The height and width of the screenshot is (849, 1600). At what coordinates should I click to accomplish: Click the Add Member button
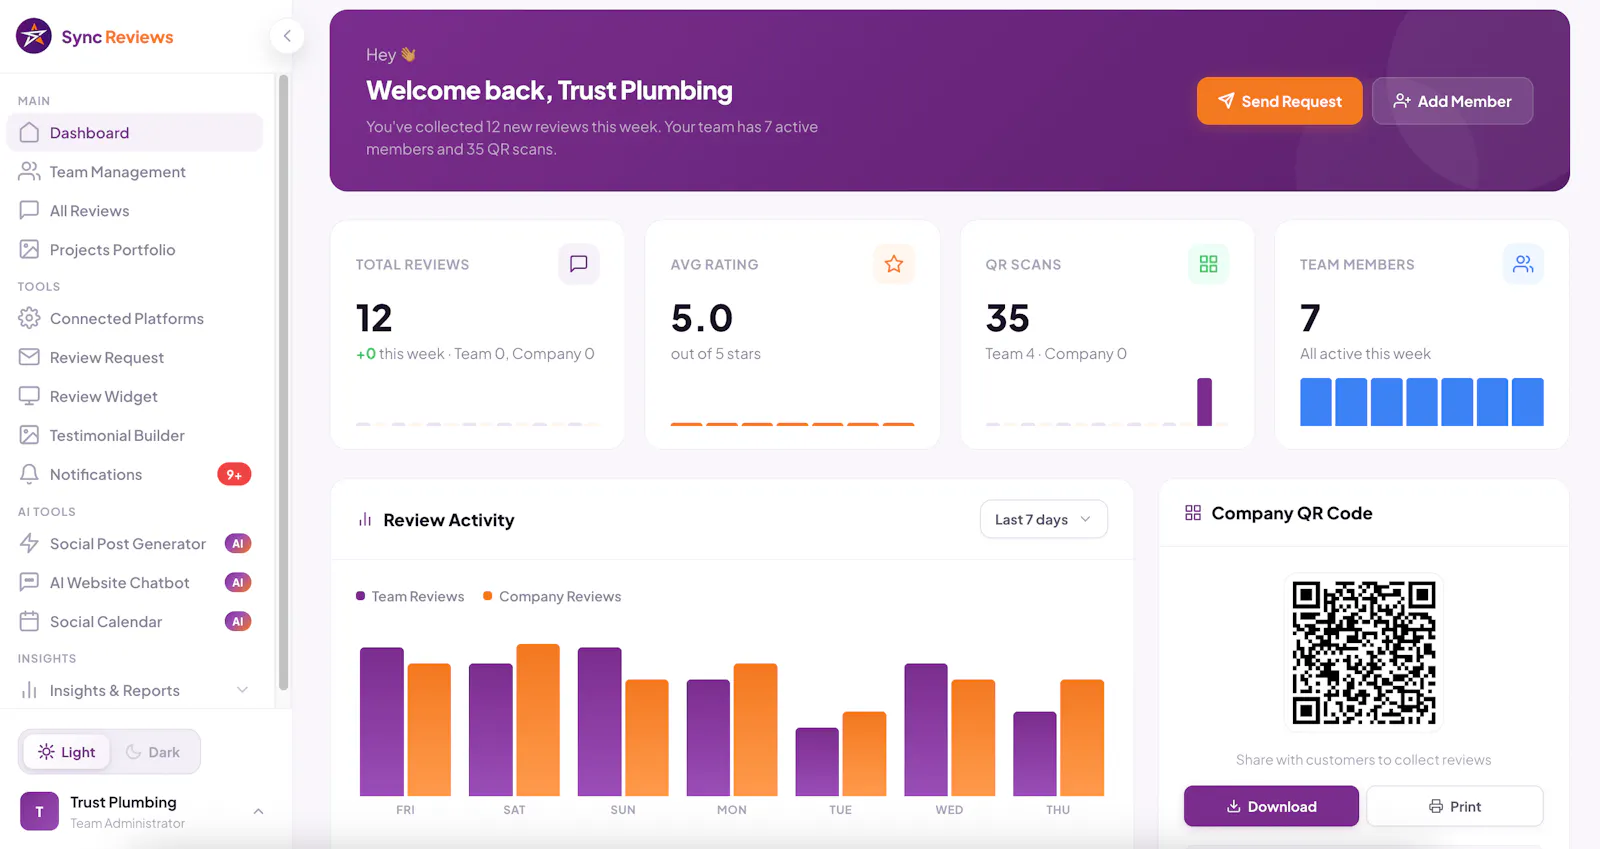tap(1452, 101)
